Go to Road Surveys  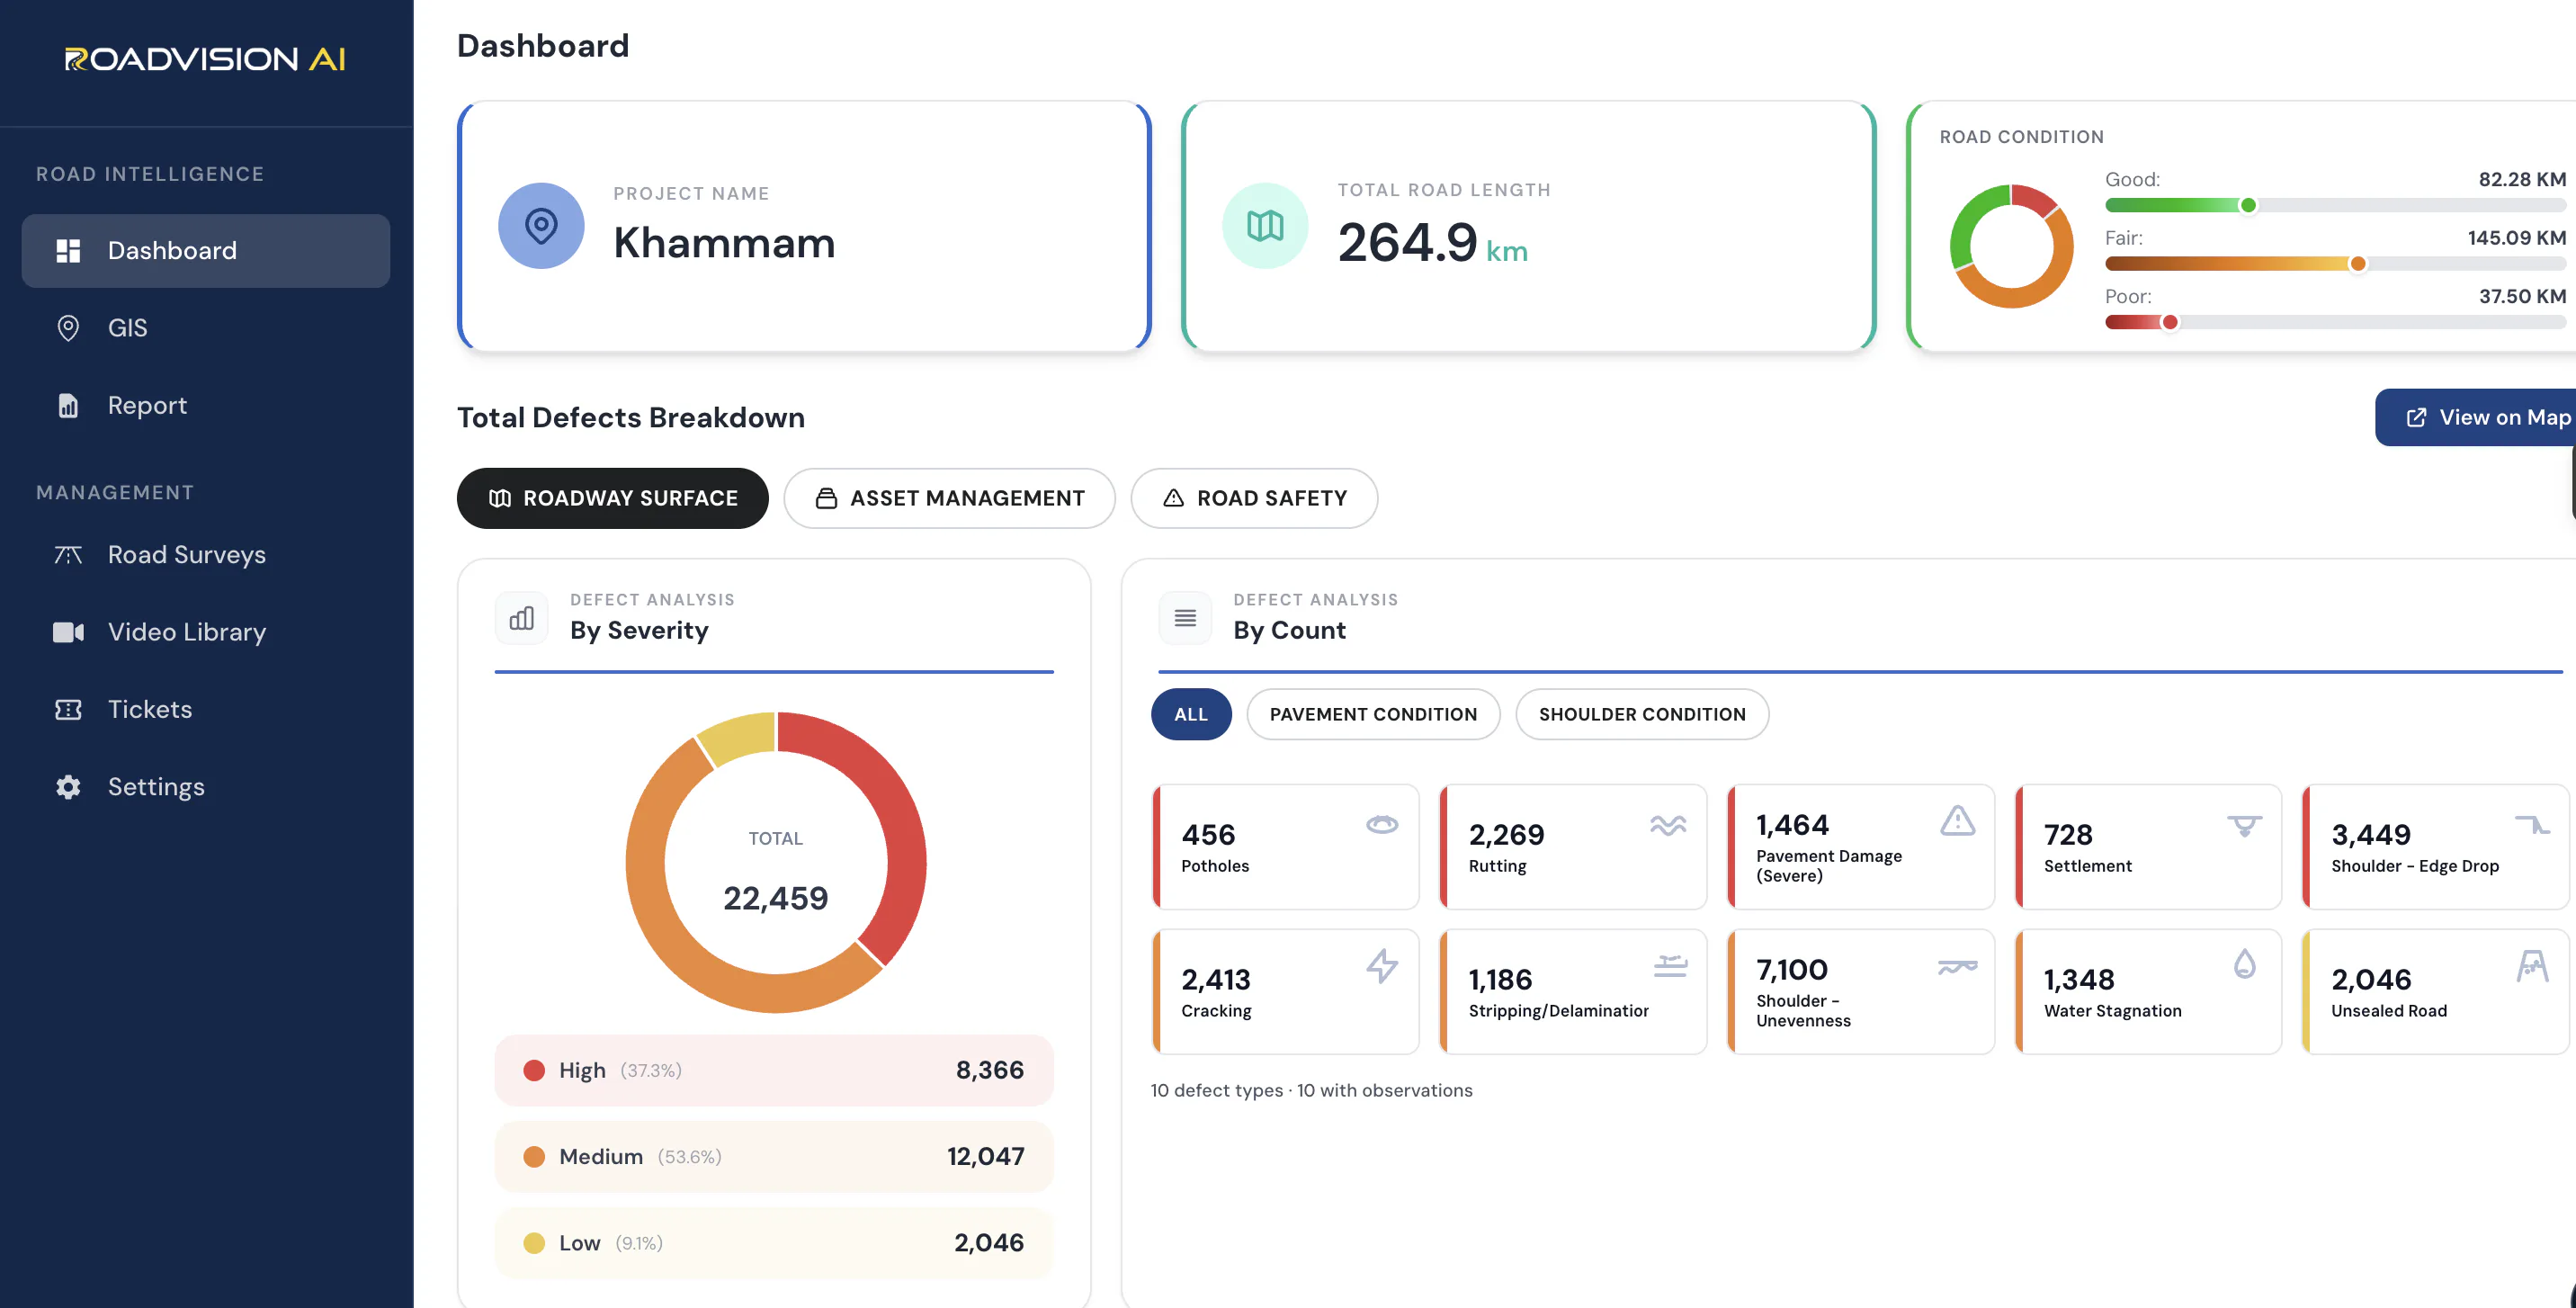[x=206, y=554]
